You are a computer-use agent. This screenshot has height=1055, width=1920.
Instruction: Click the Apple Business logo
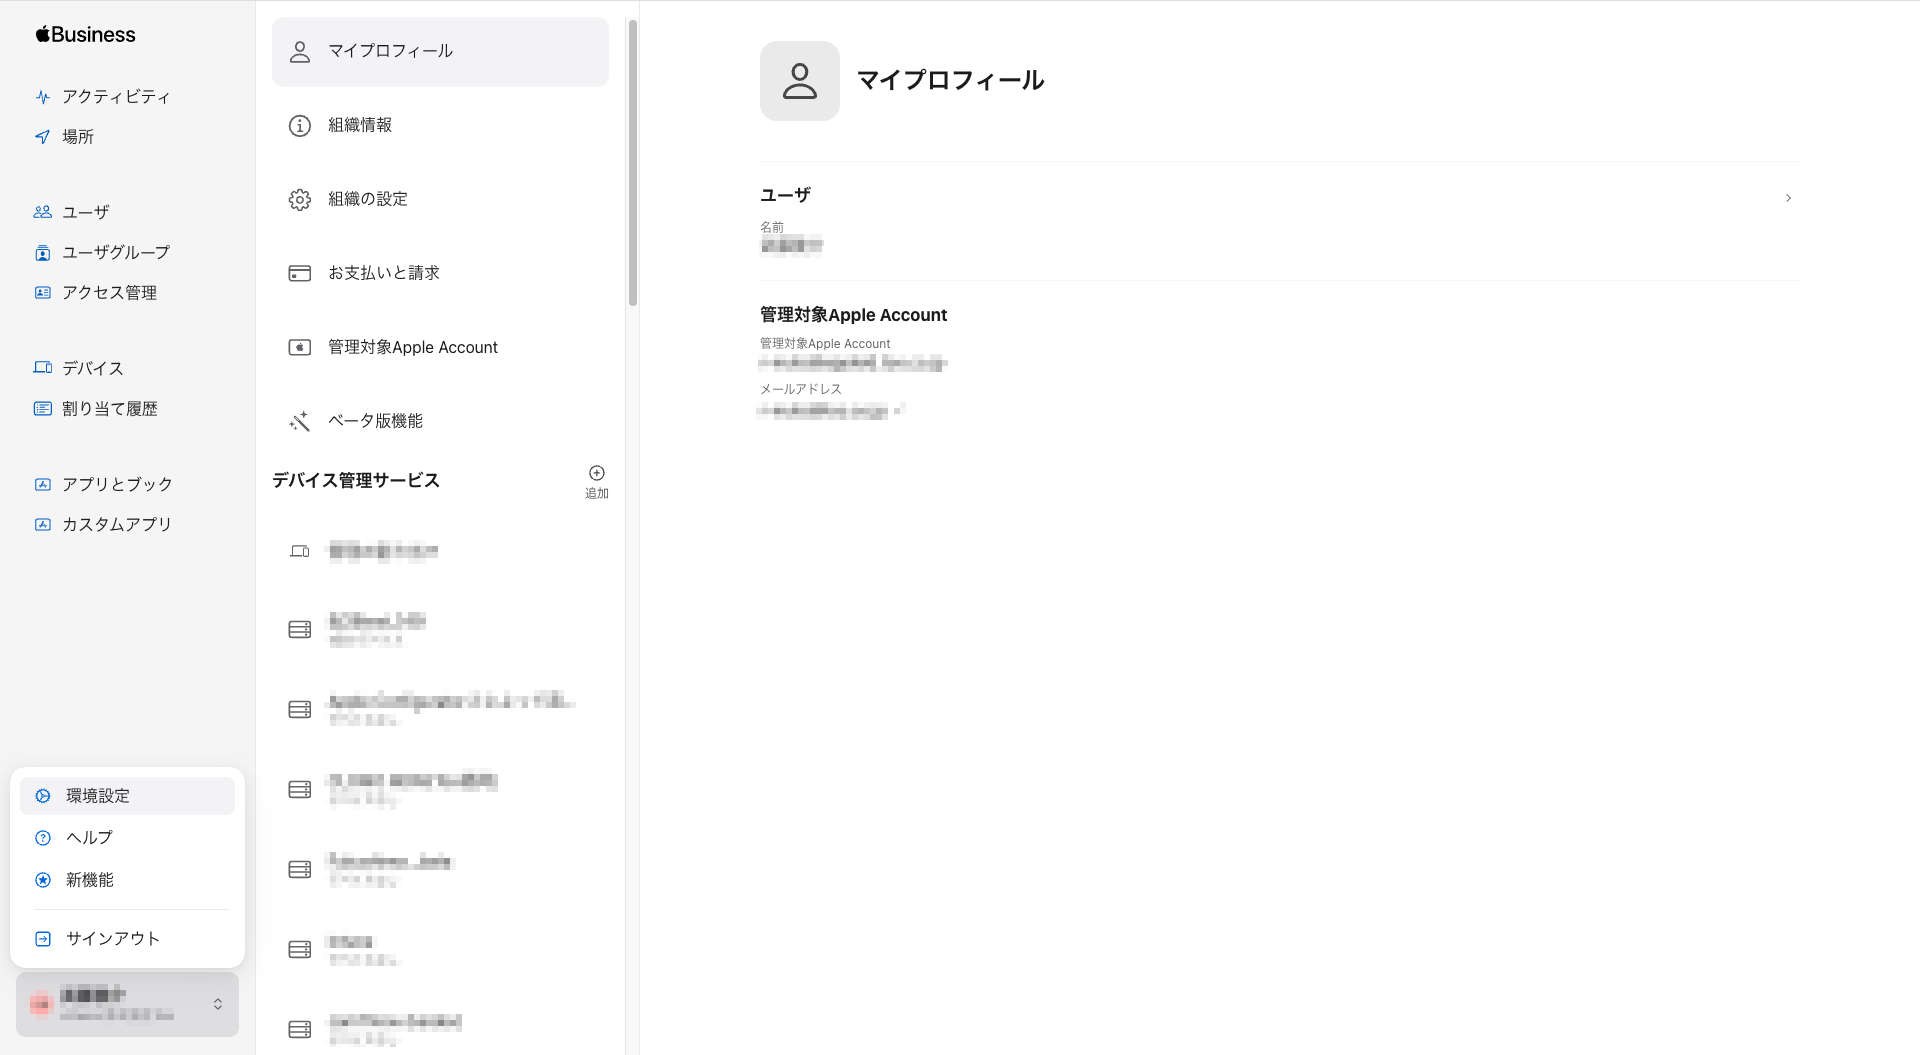[85, 35]
